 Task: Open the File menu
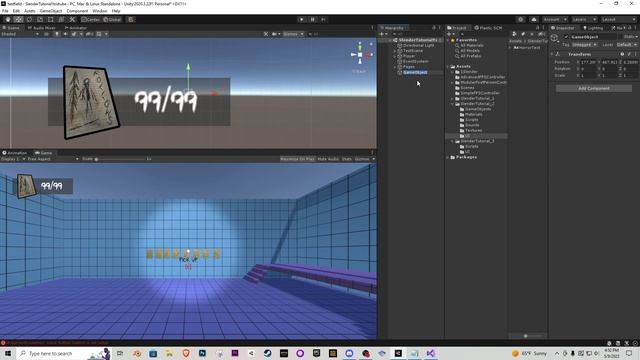tap(5, 11)
